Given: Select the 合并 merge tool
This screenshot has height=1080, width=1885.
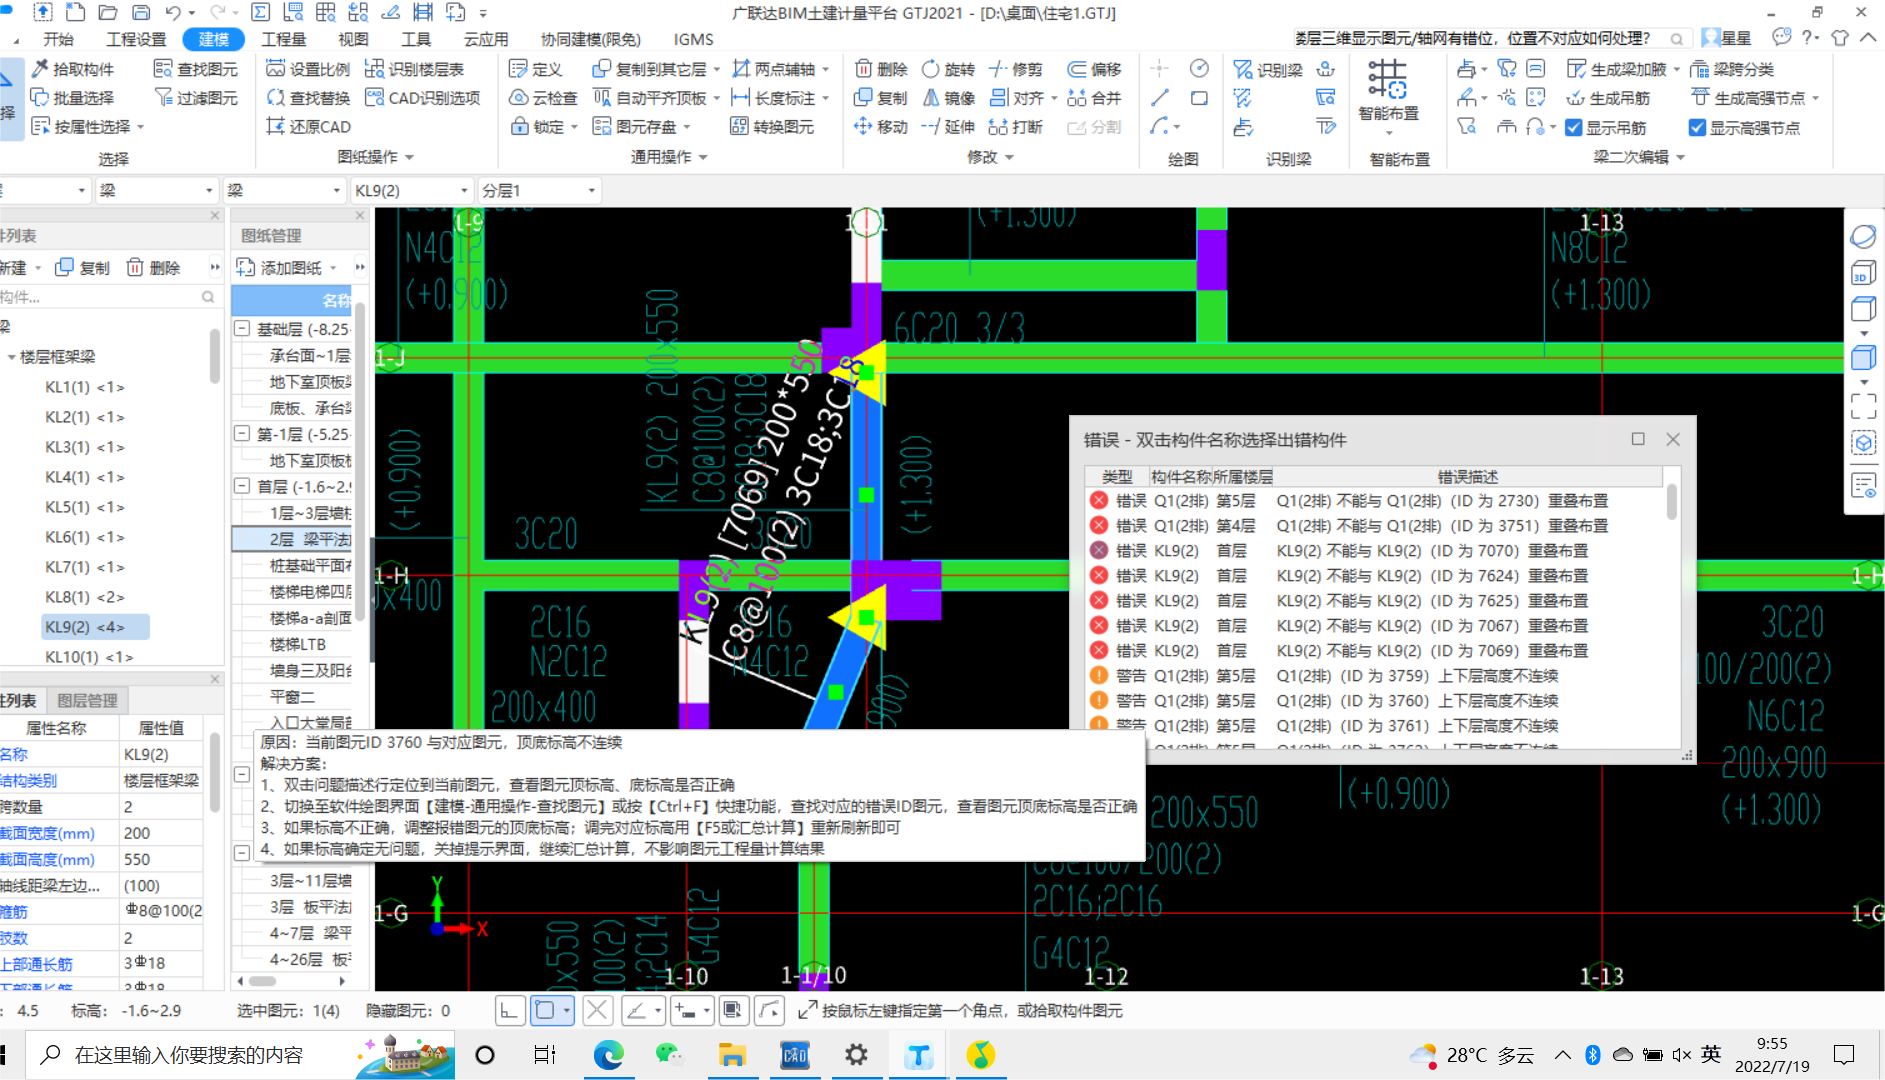Looking at the screenshot, I should (1095, 98).
